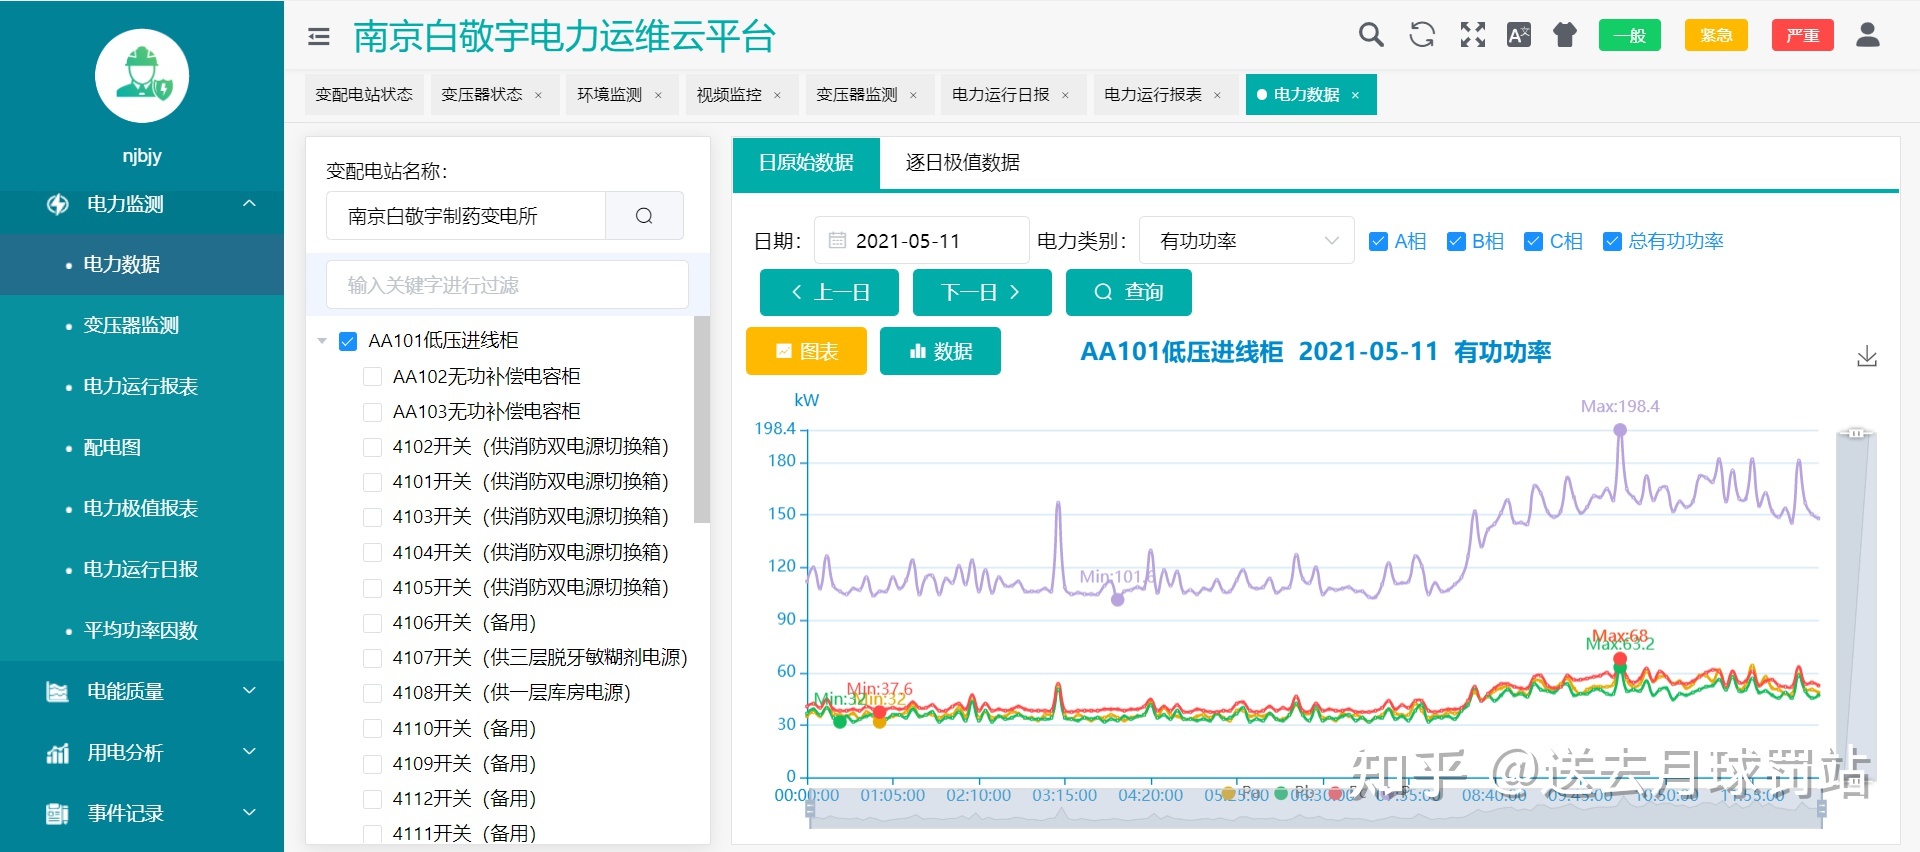
Task: Collapse the AA101低压进线柜 tree node
Action: click(322, 341)
